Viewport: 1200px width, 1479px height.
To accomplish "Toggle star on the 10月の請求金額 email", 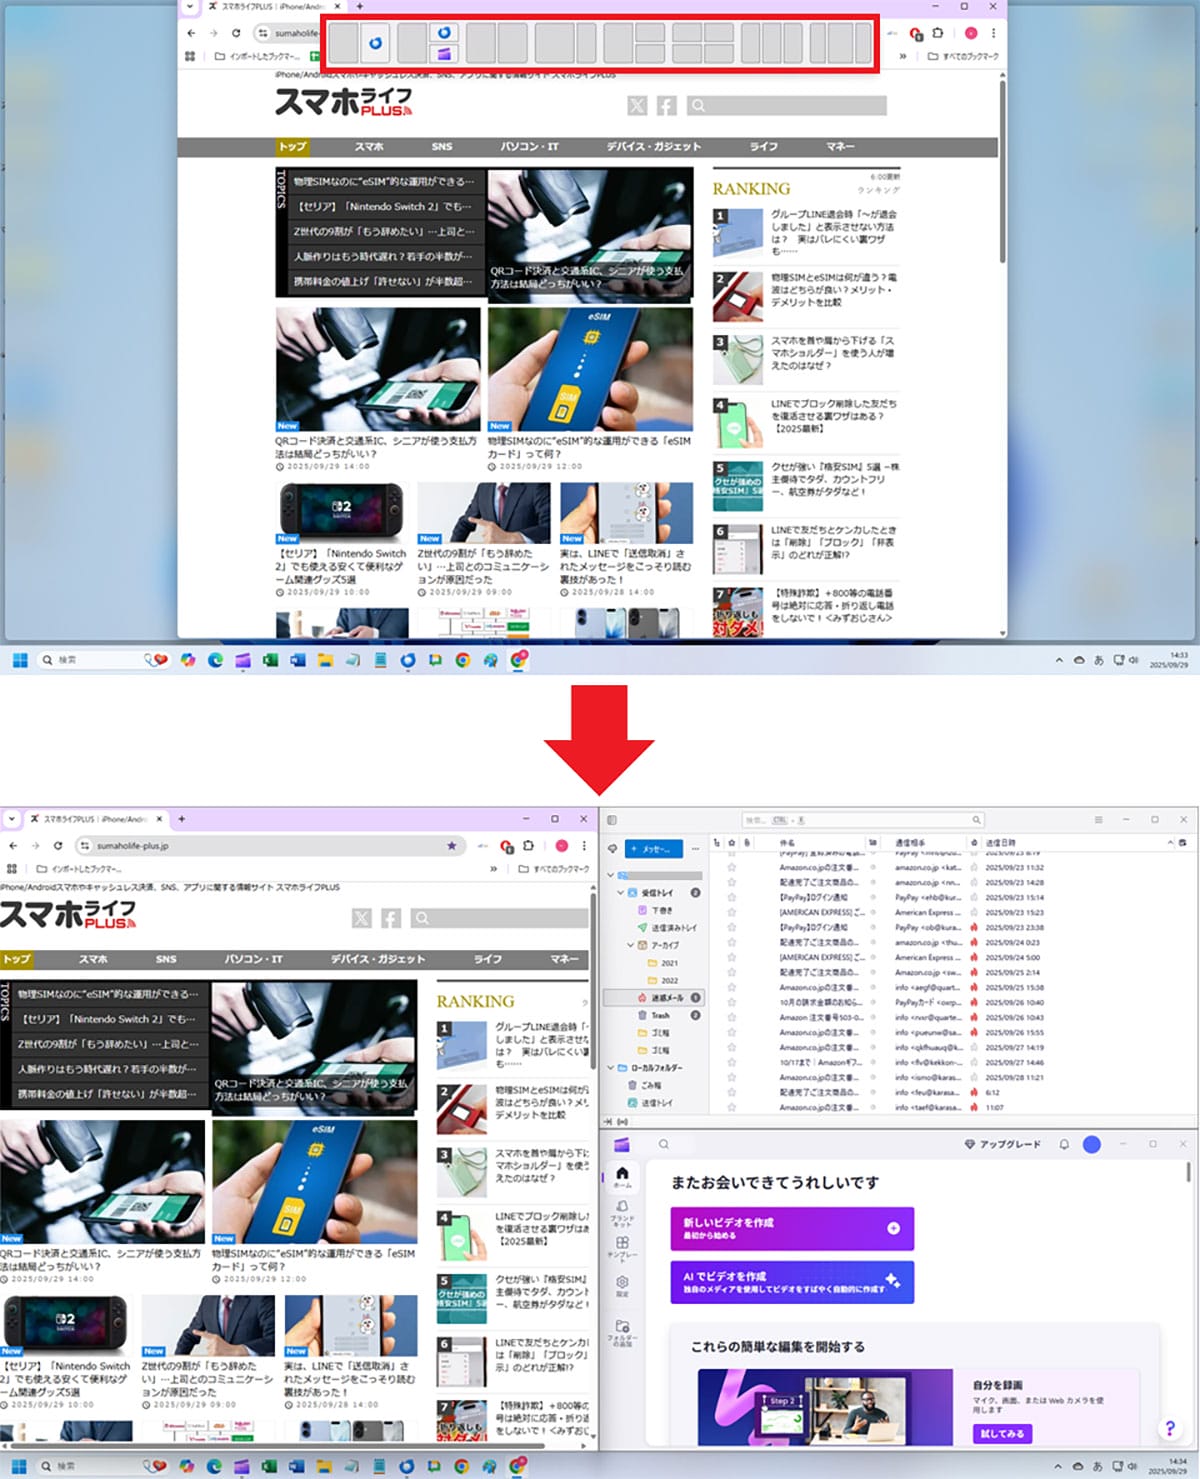I will coord(731,1002).
